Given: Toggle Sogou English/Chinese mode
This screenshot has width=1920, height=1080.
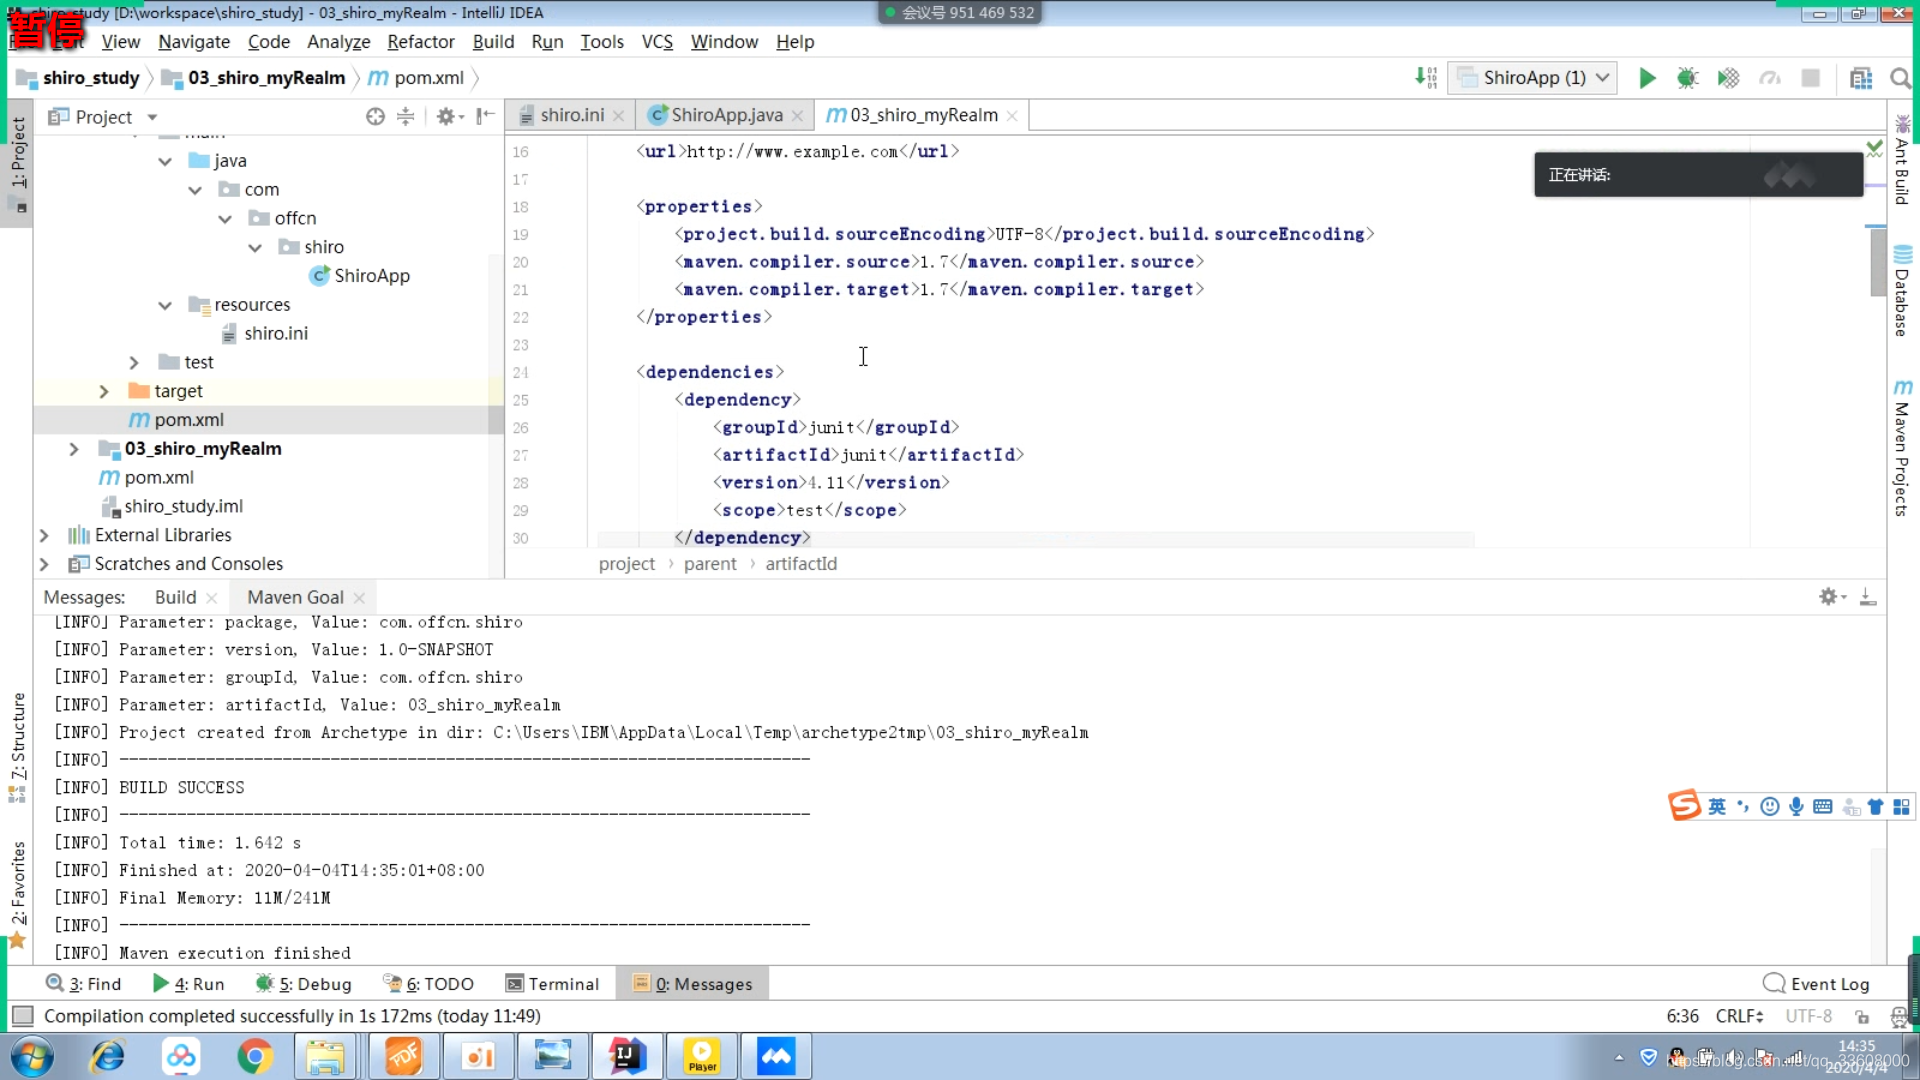Looking at the screenshot, I should pyautogui.click(x=1717, y=807).
